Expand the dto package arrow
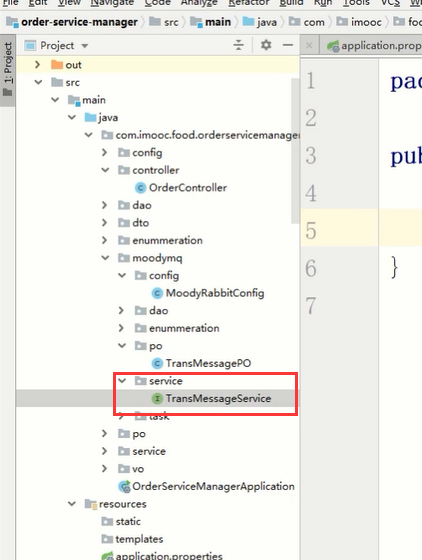Screen dimensions: 422x560 point(105,222)
